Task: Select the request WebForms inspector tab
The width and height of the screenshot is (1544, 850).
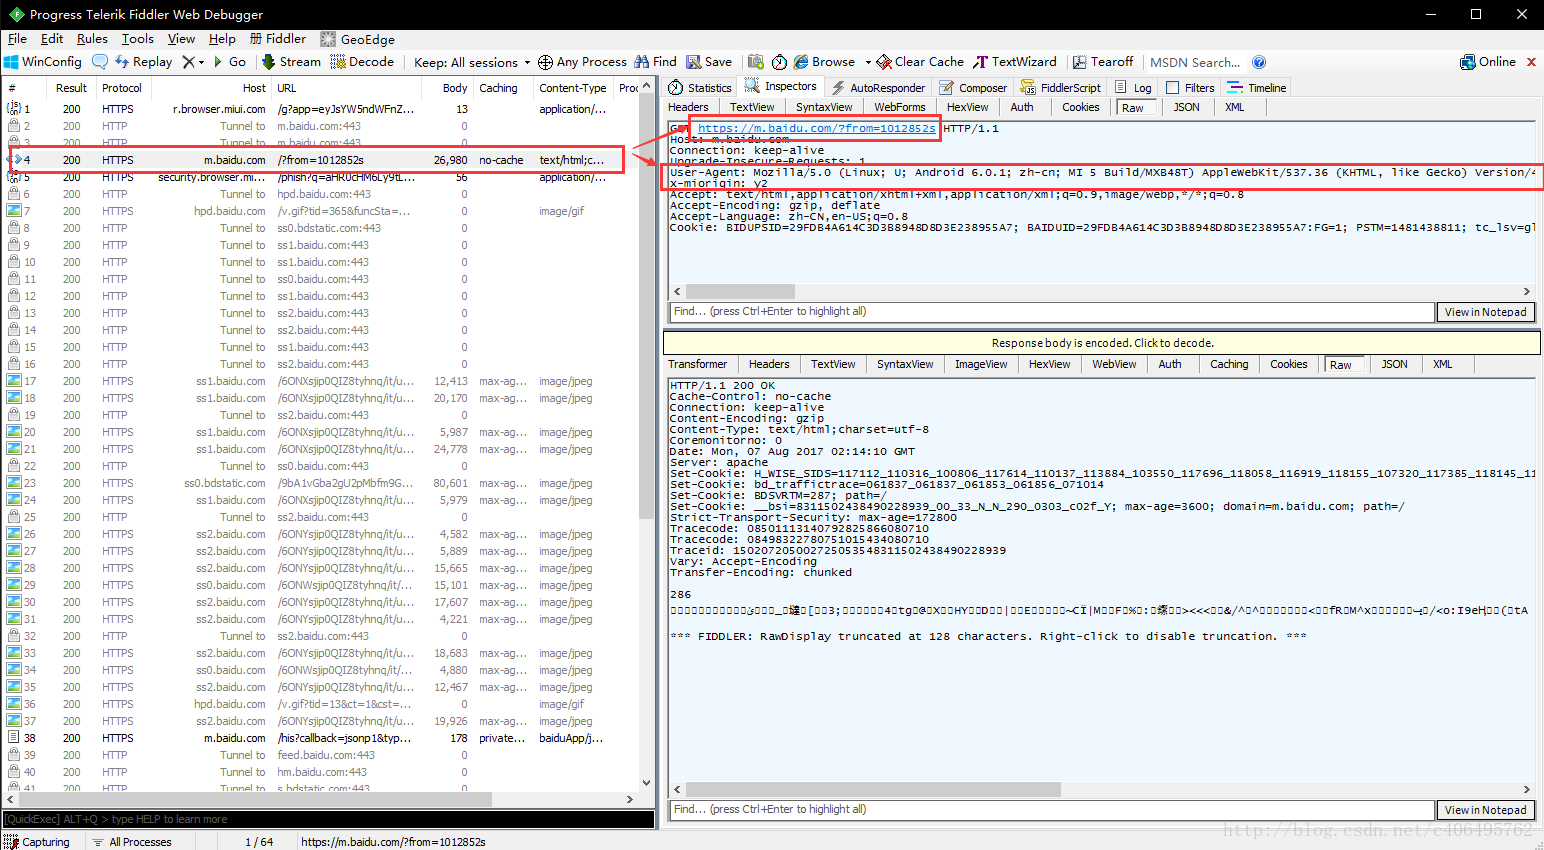Action: click(x=900, y=107)
